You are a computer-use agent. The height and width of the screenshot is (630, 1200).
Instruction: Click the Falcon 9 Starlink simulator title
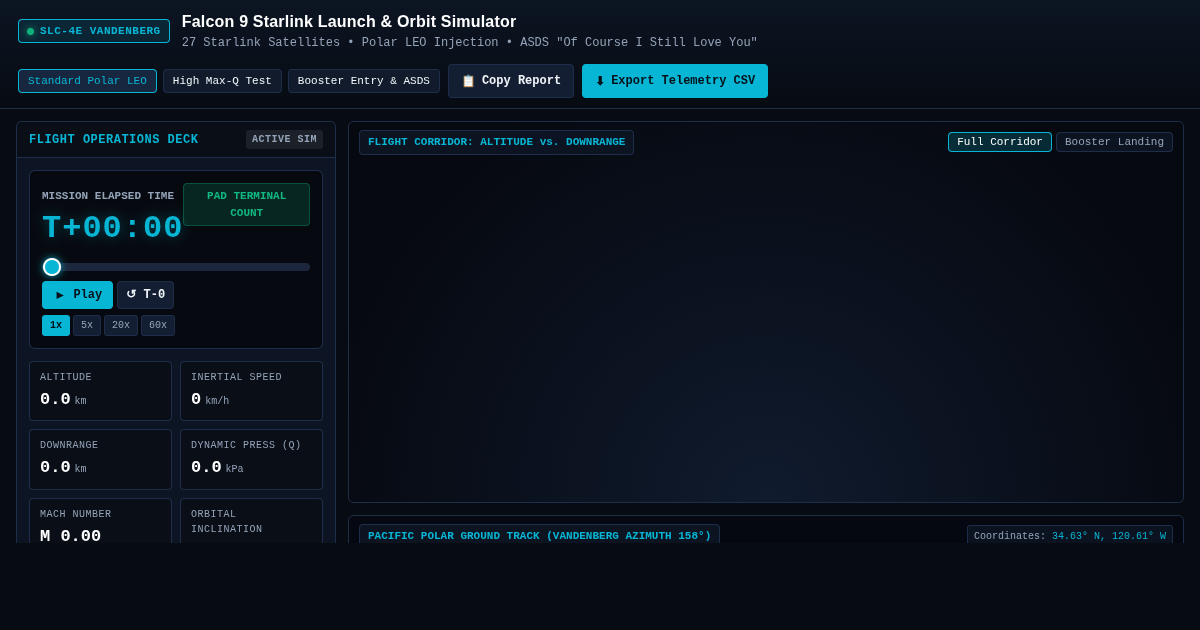pos(349,22)
